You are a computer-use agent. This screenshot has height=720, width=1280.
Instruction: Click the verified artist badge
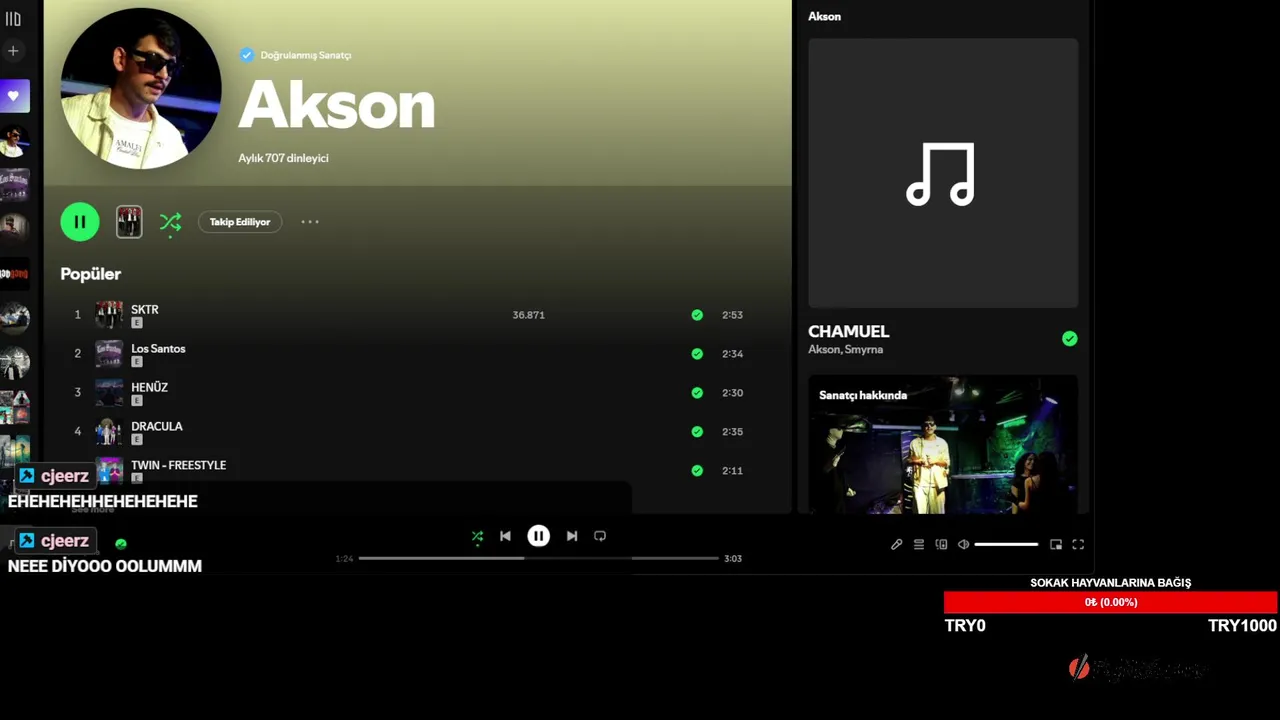tap(247, 55)
